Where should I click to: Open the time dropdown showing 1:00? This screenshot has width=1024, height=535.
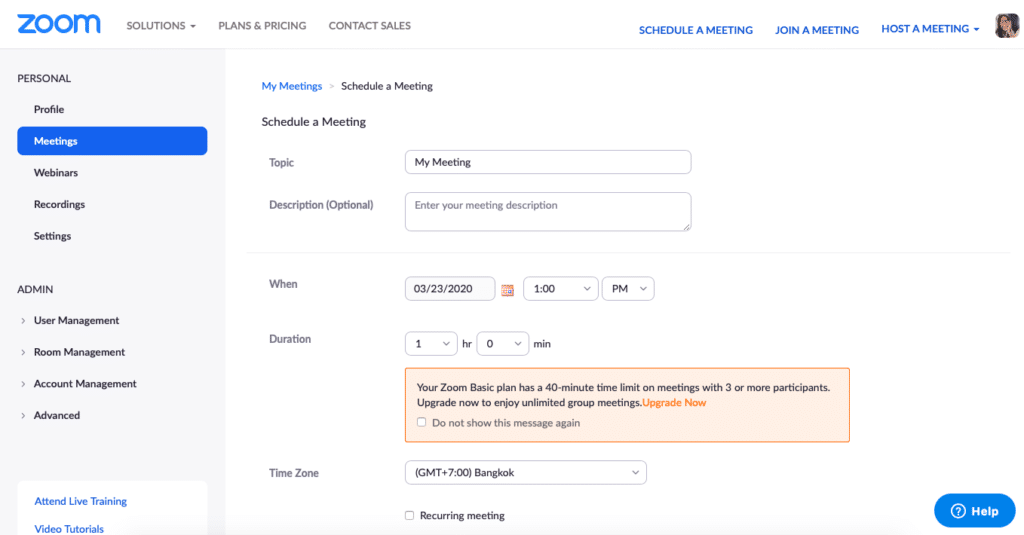point(560,288)
